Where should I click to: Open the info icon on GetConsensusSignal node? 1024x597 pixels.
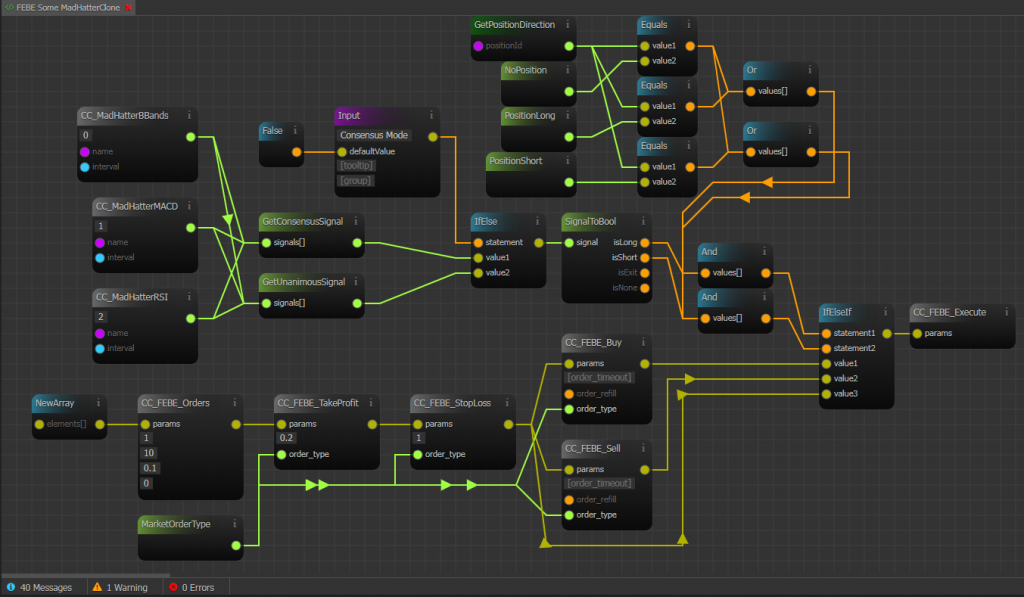(x=356, y=221)
